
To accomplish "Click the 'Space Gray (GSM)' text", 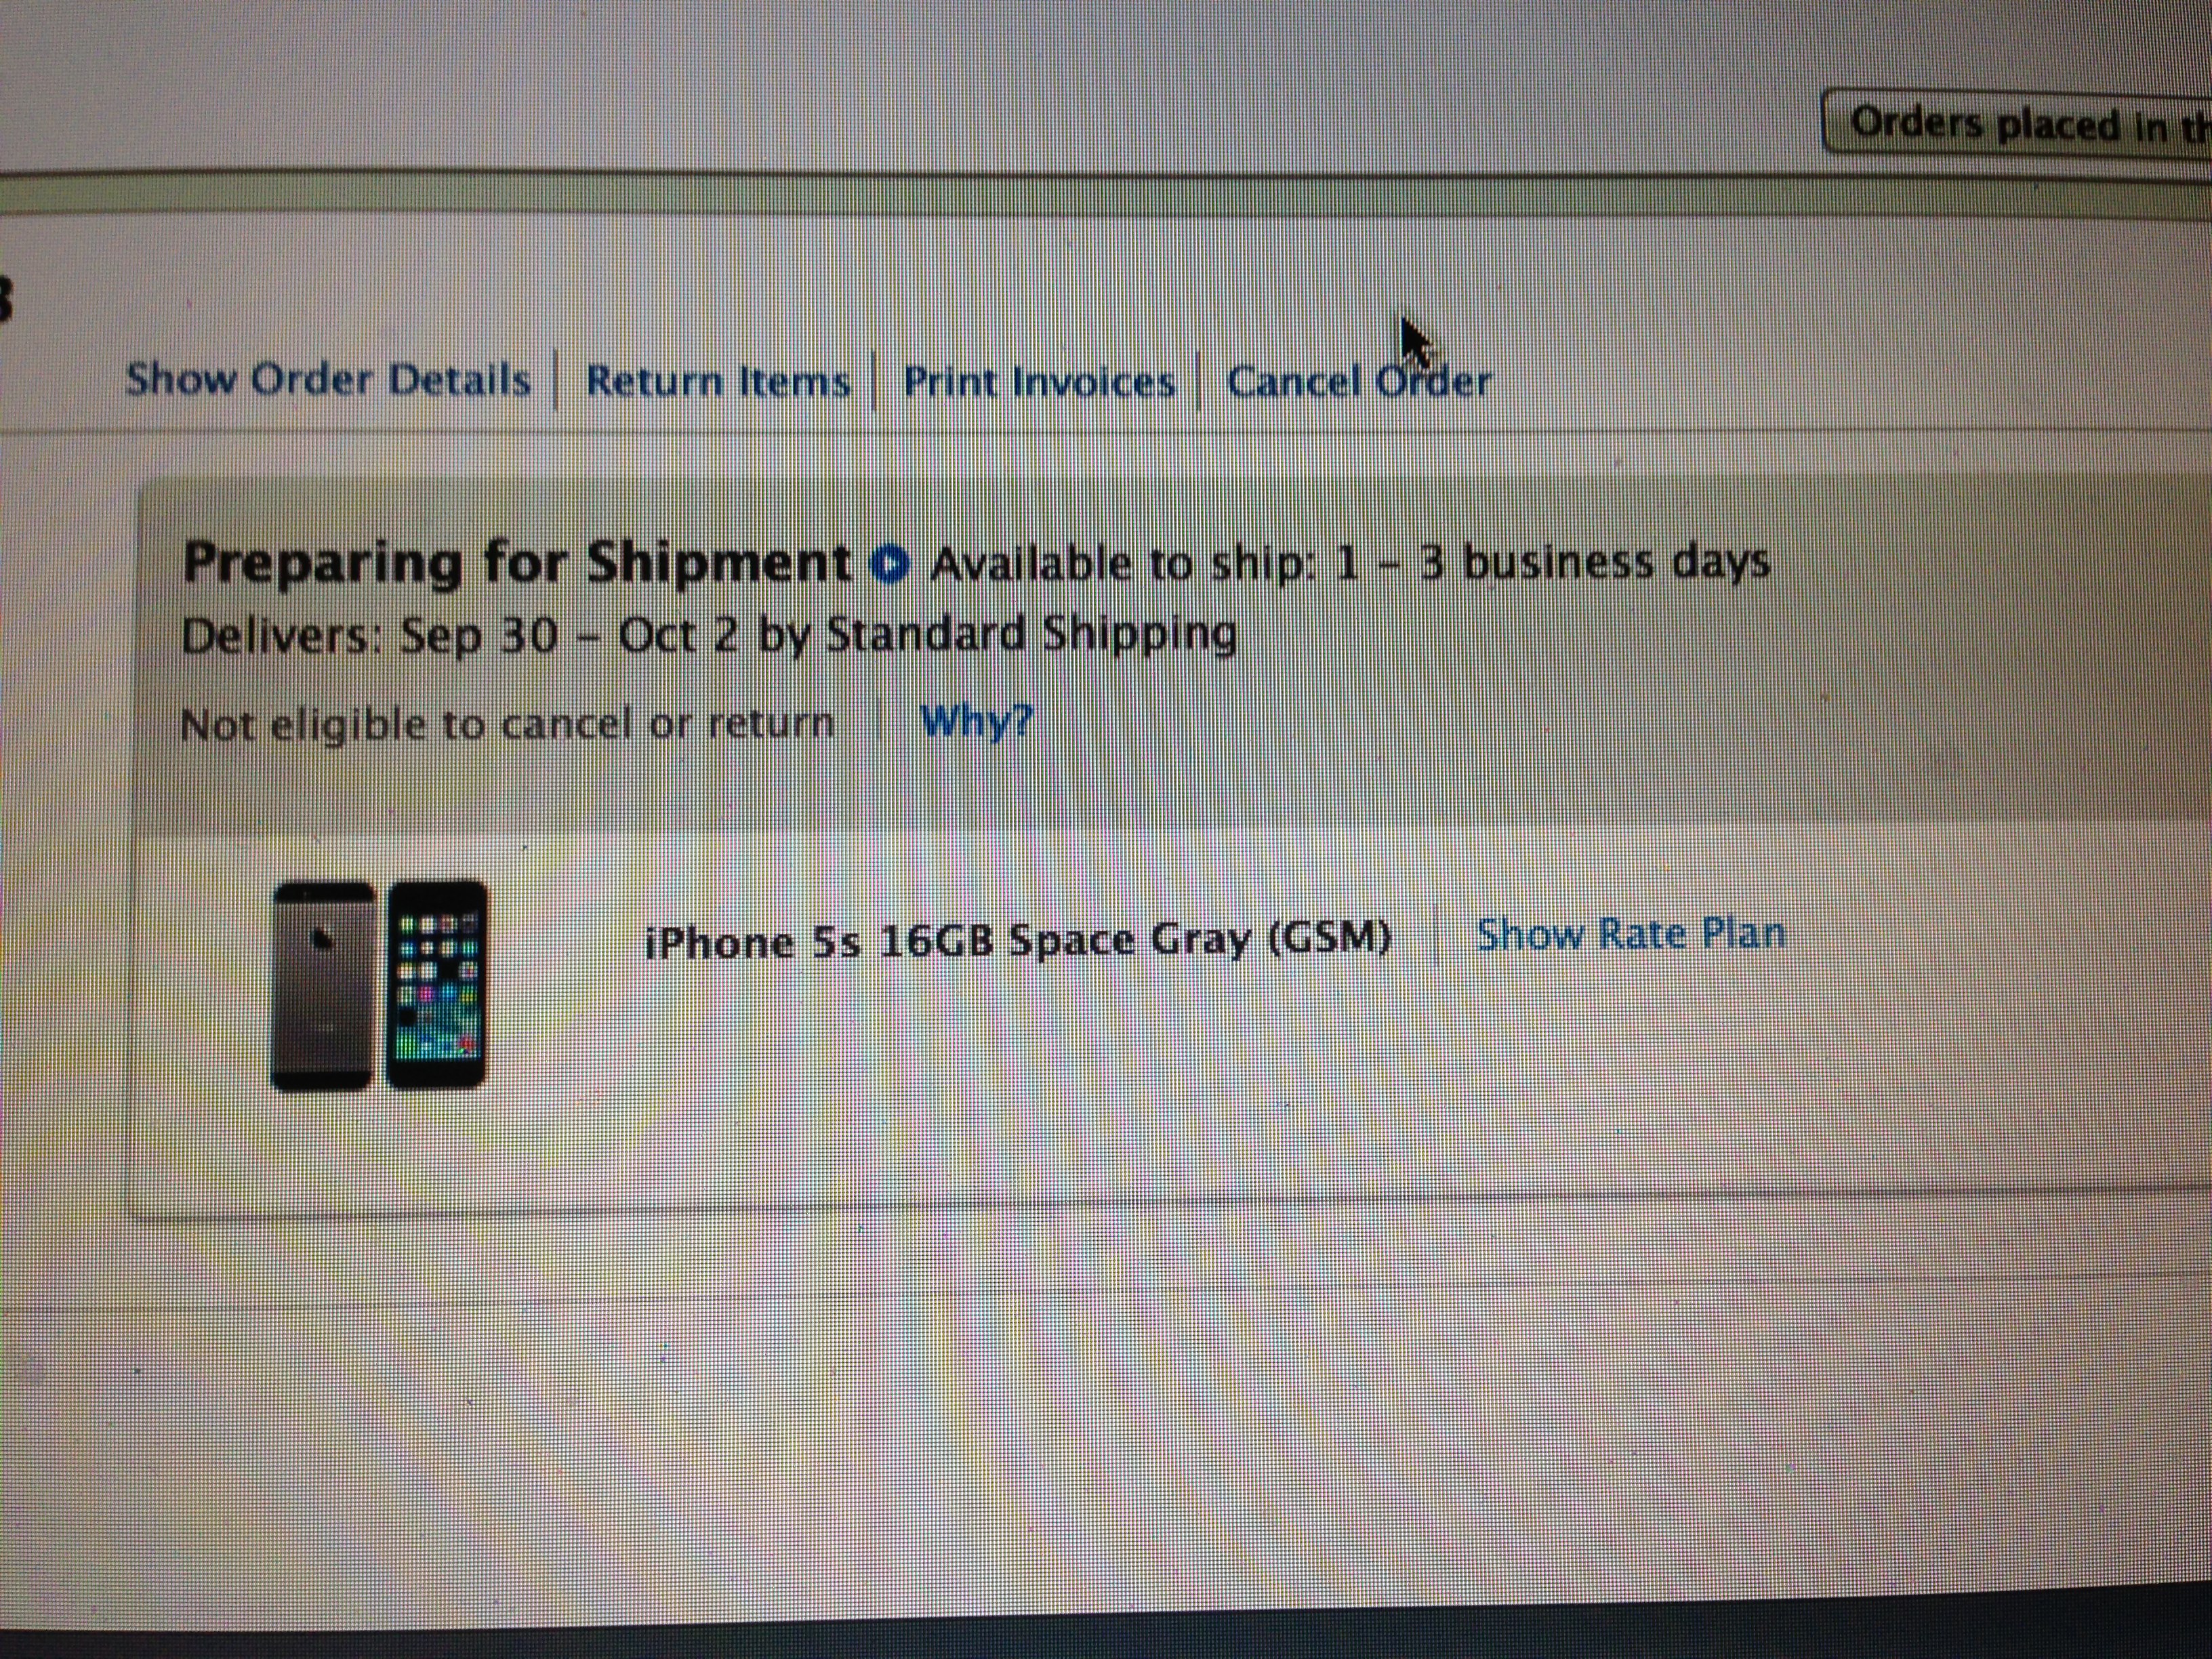I will coord(1200,940).
